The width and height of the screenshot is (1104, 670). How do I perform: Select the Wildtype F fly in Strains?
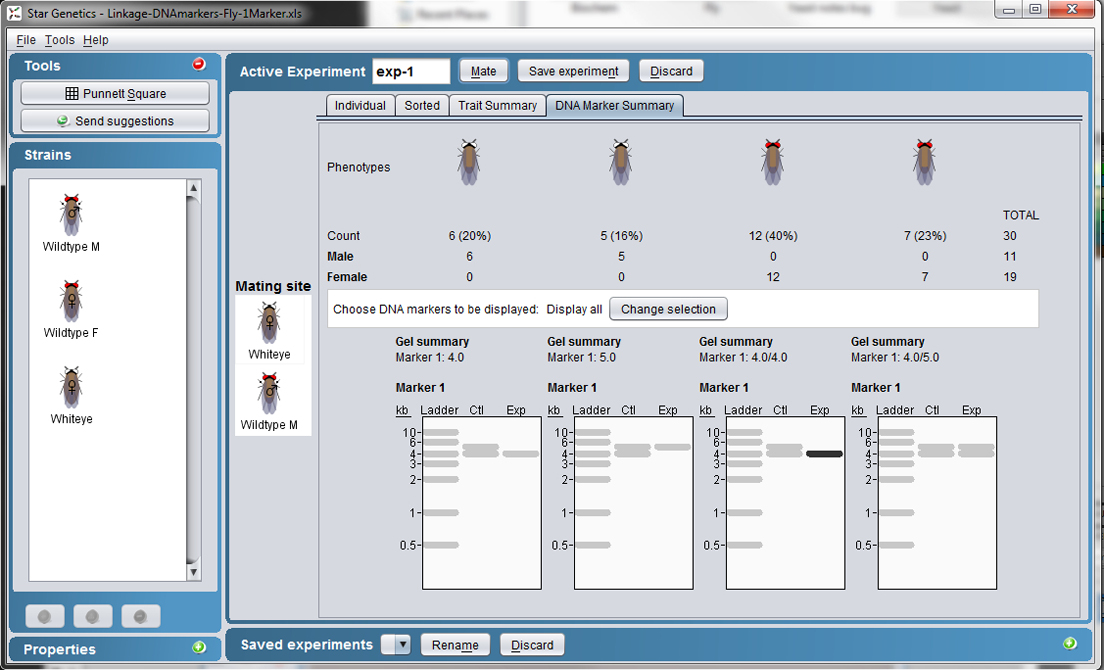coord(71,301)
